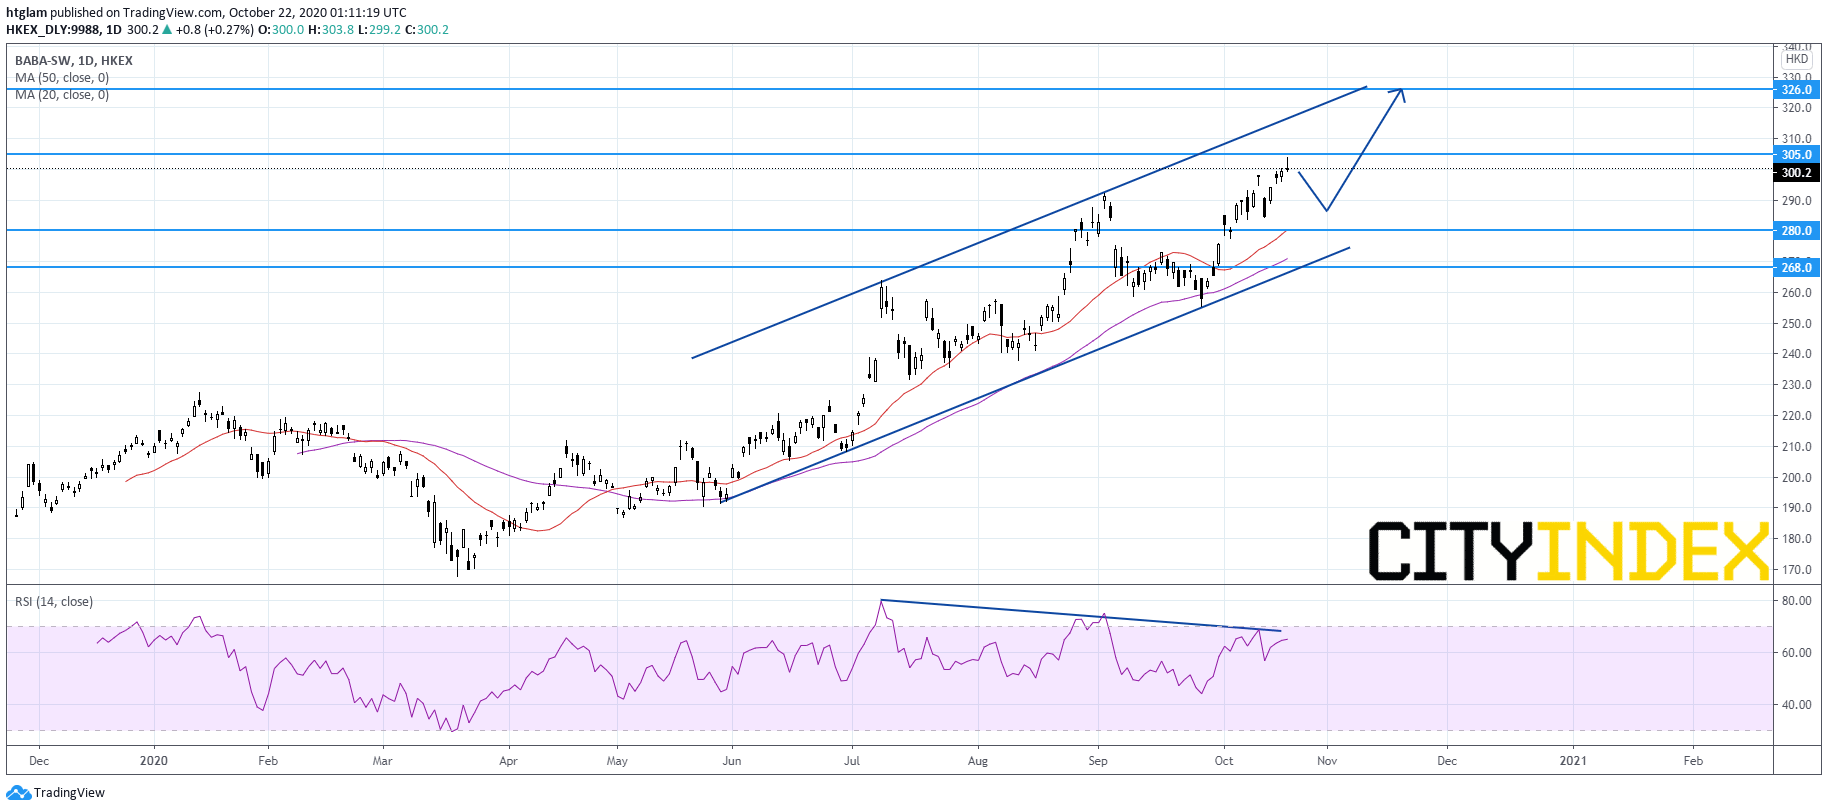The image size is (1828, 811).
Task: Click the HKD currency label
Action: [1797, 59]
